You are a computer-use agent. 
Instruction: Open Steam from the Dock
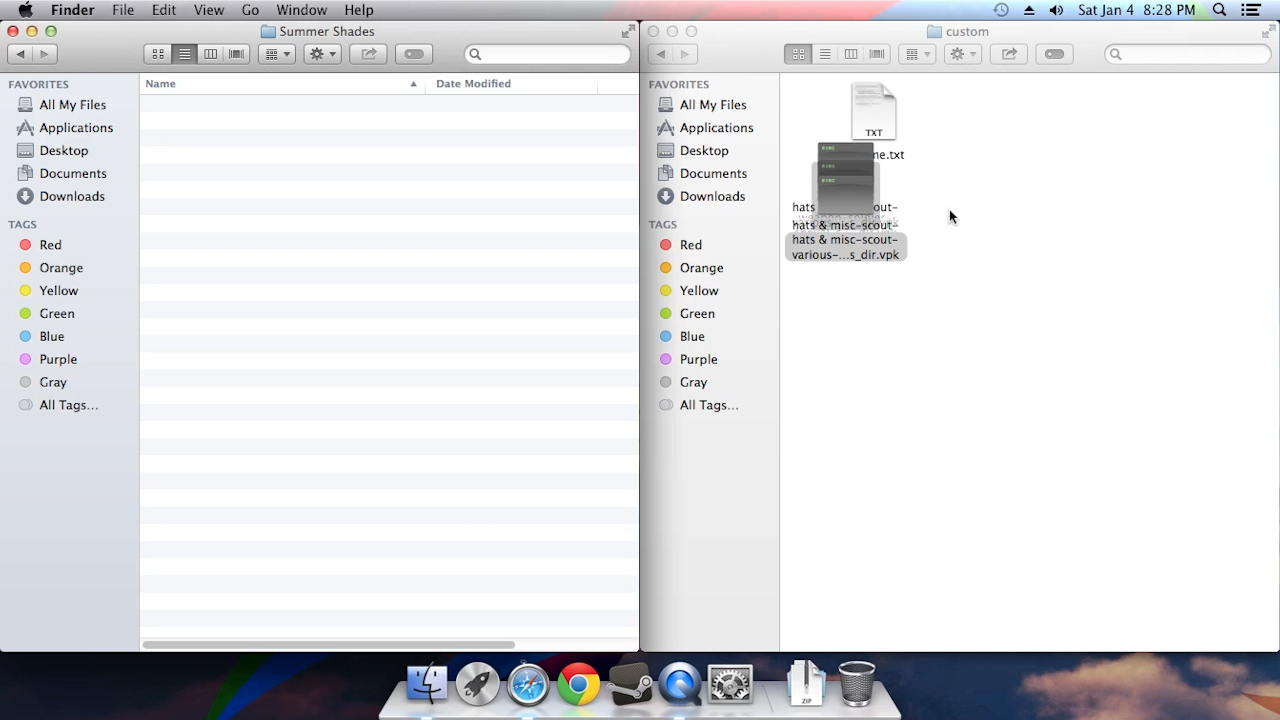click(x=630, y=684)
